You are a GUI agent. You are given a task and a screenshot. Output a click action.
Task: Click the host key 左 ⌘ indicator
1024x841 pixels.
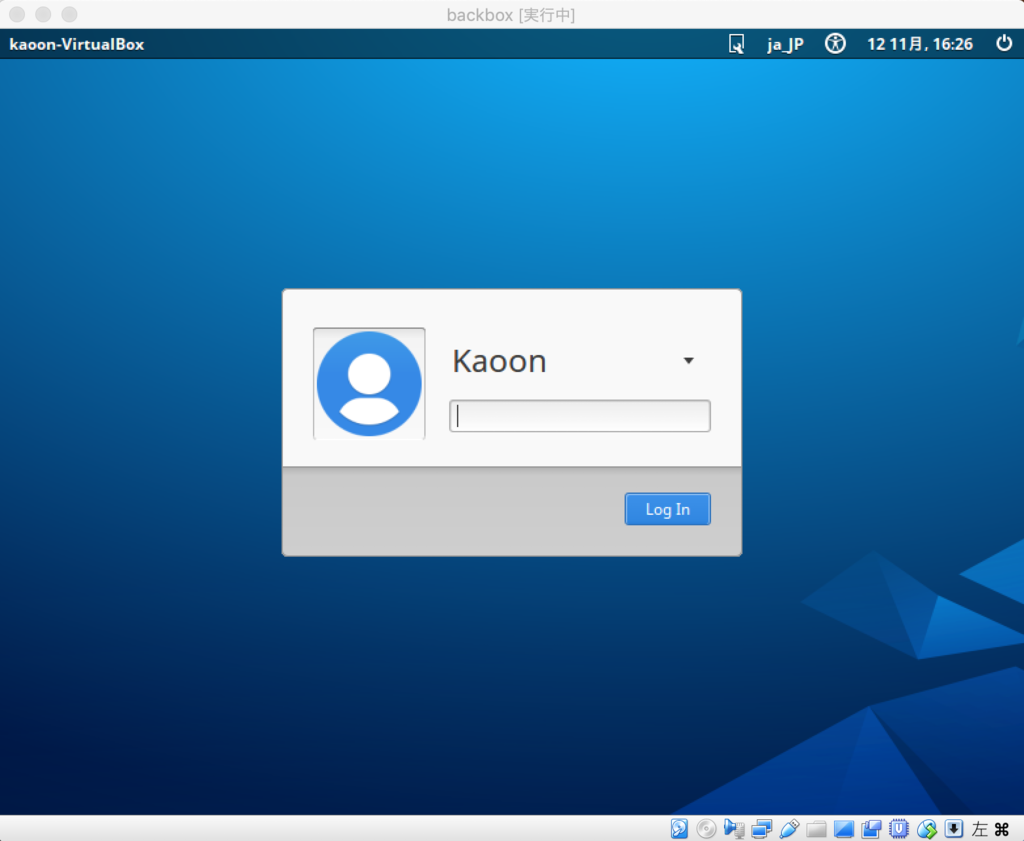click(x=991, y=829)
